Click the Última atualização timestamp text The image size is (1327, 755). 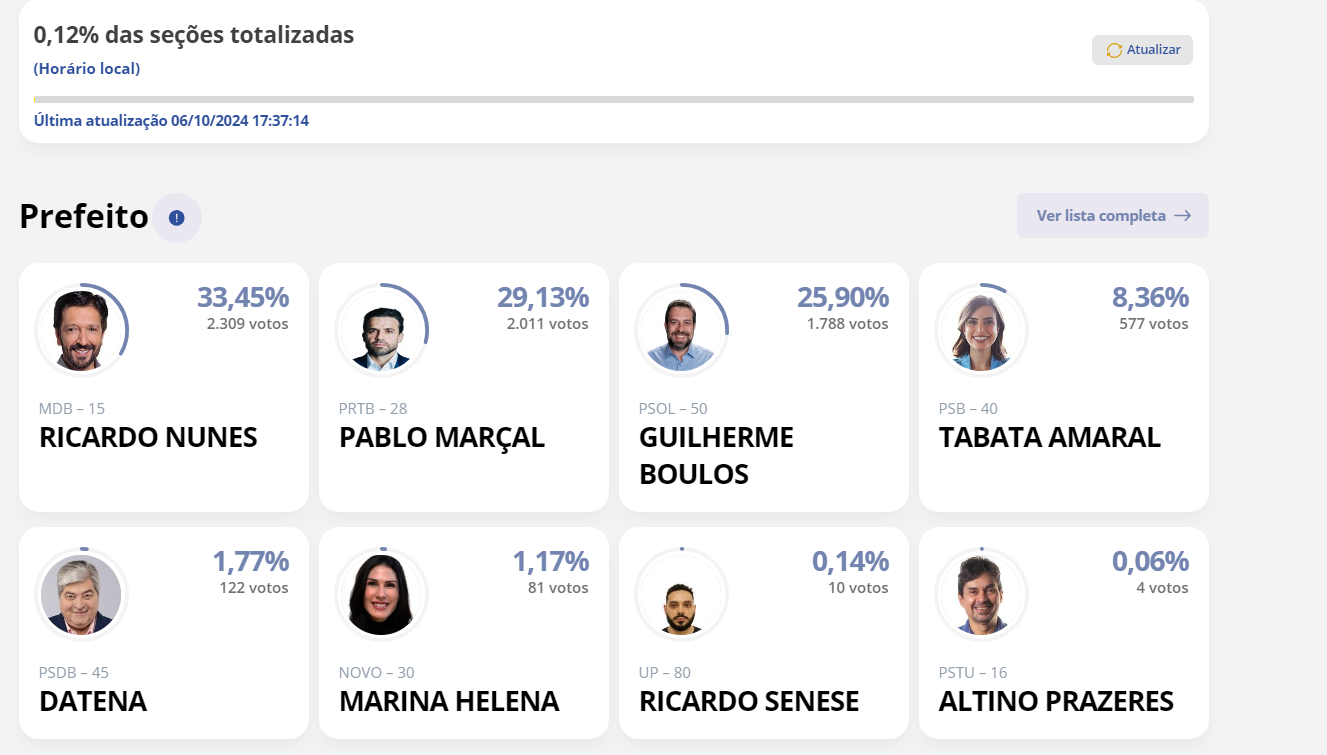pyautogui.click(x=171, y=121)
